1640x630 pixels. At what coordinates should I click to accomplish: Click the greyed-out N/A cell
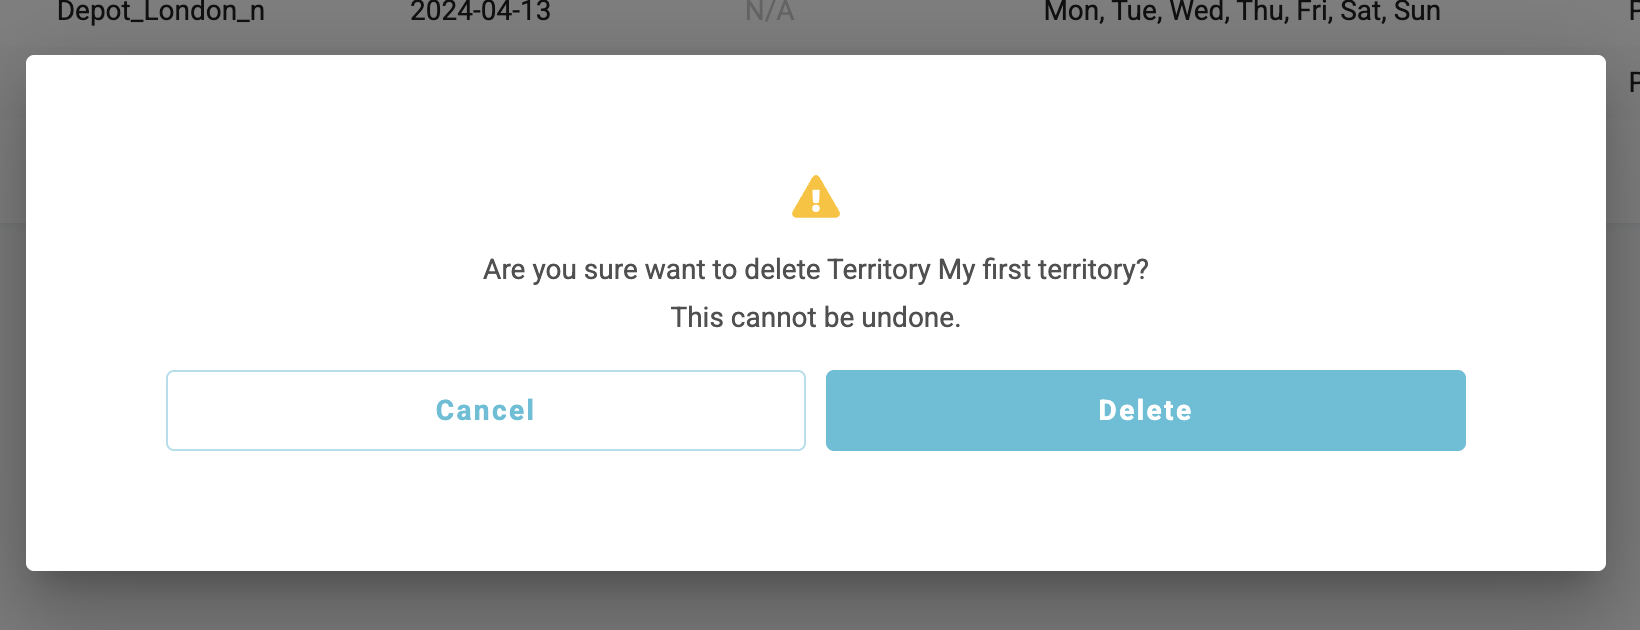coord(769,12)
